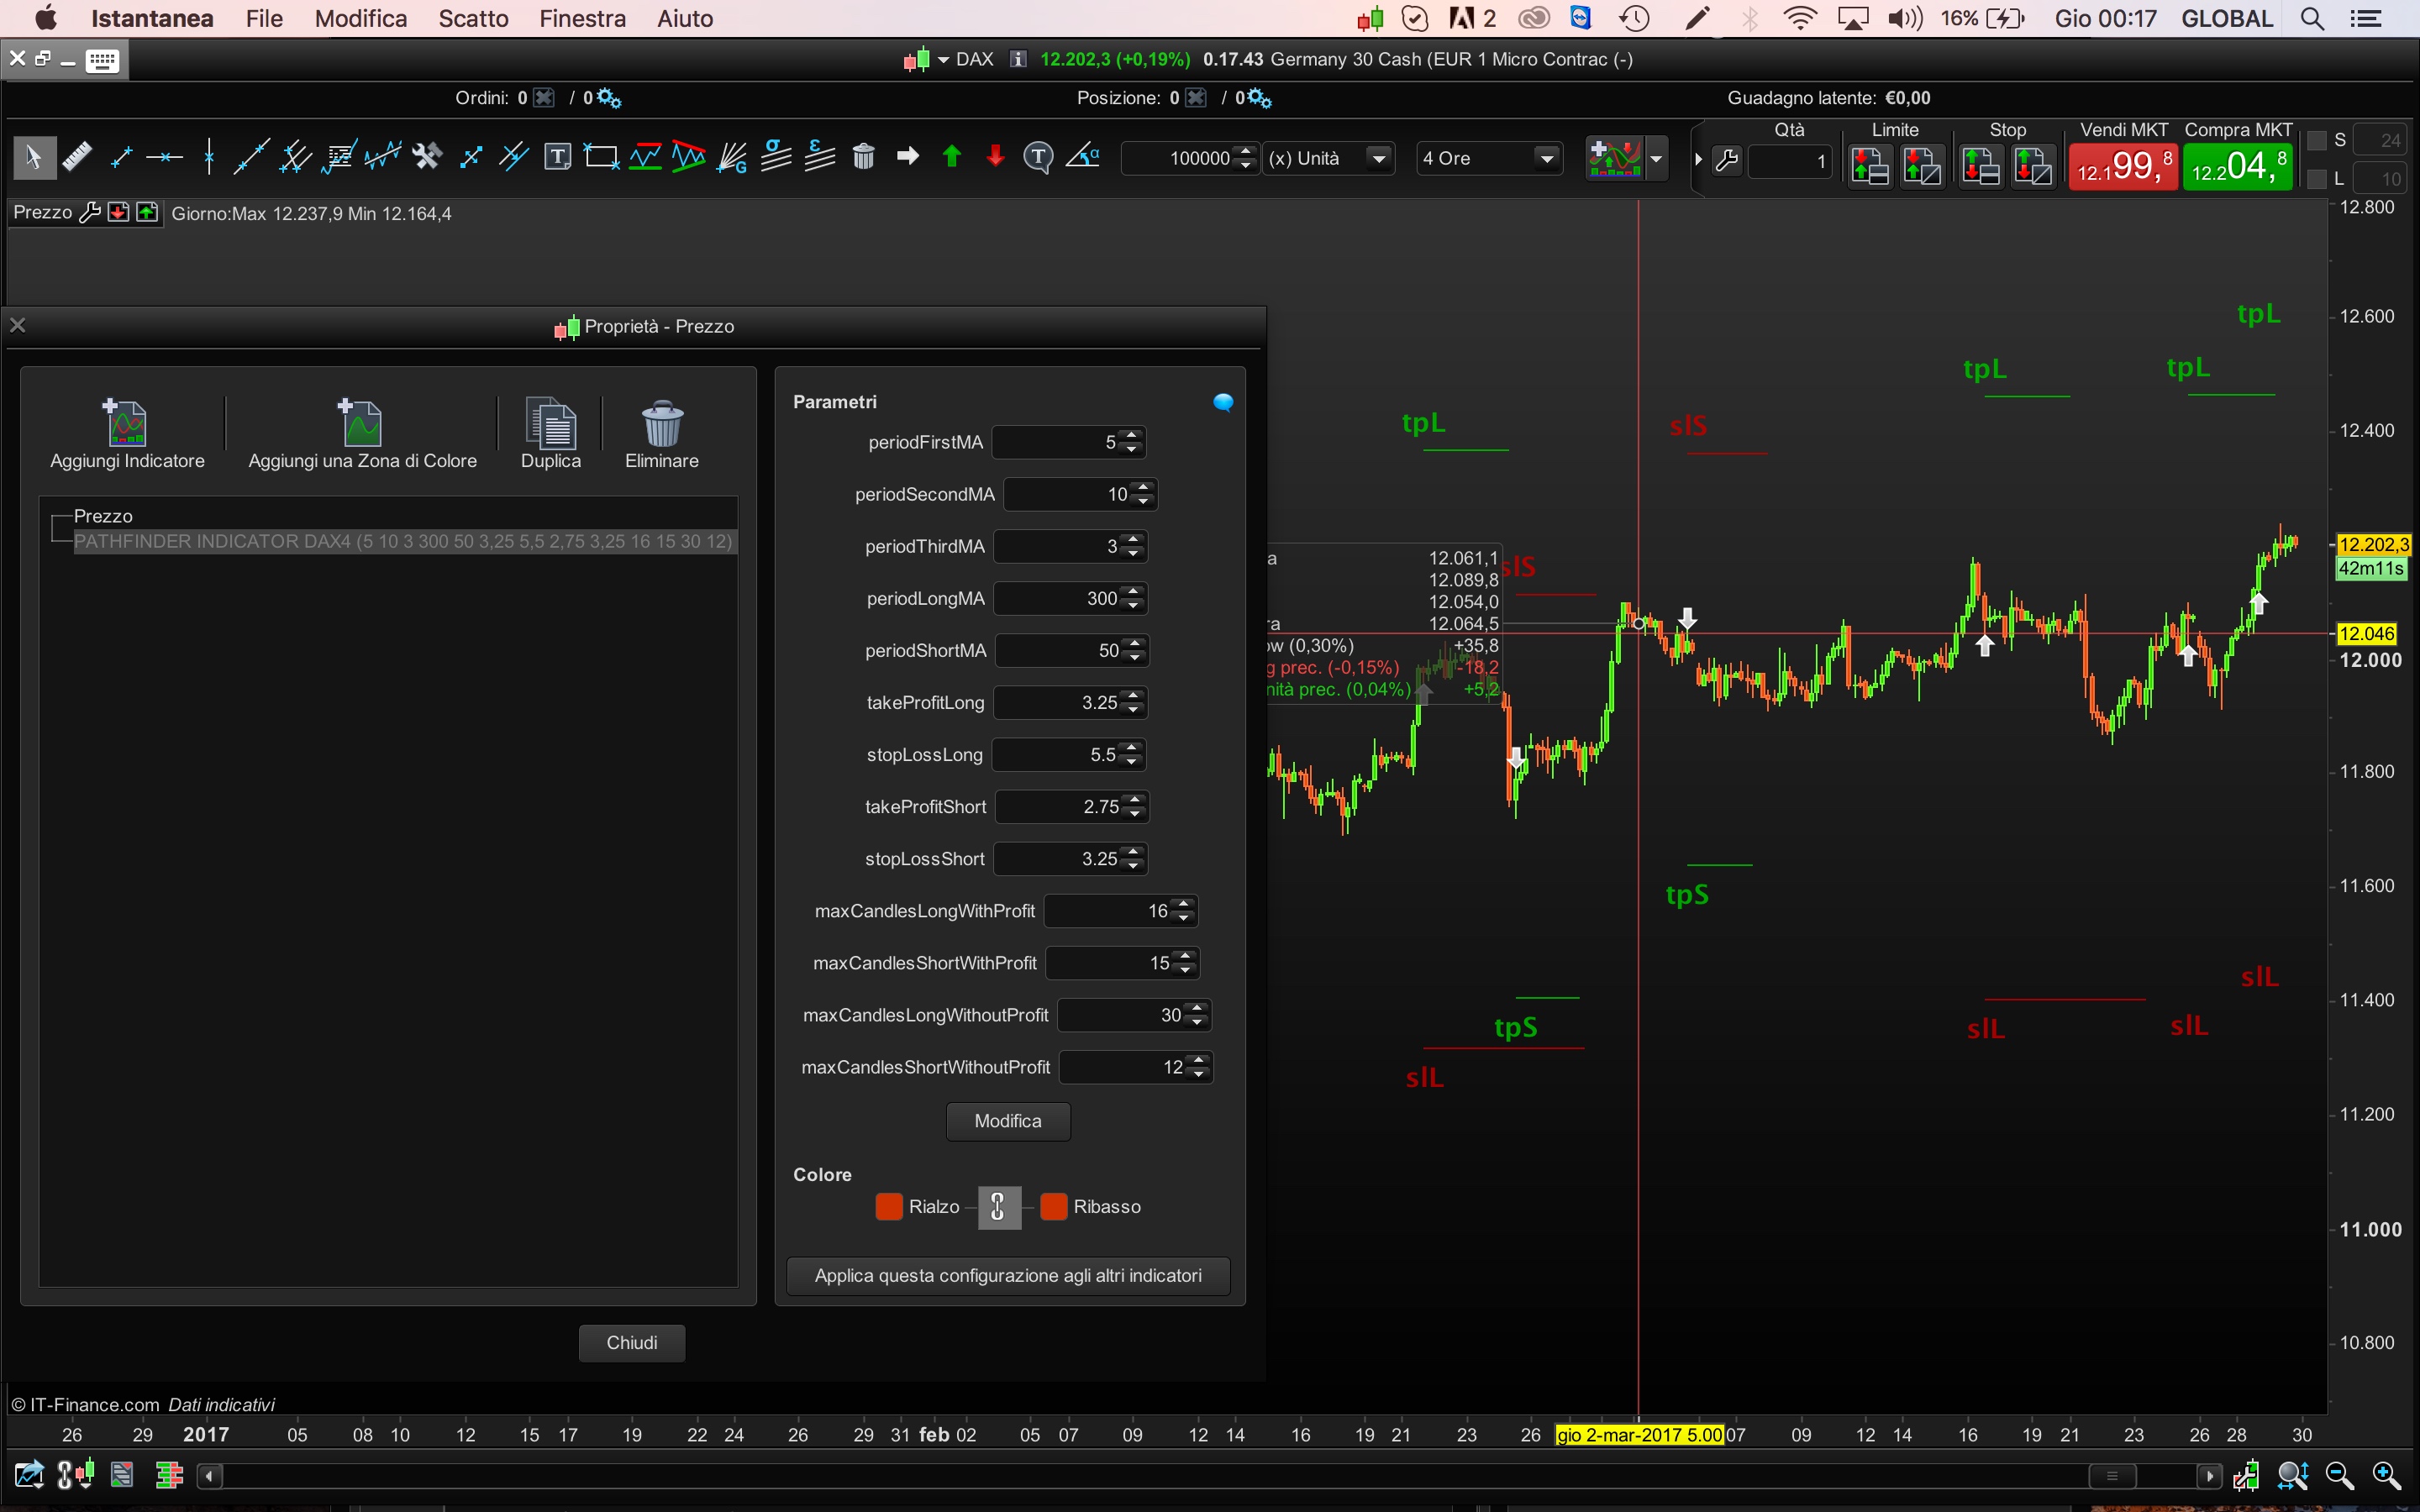Select the text annotation tool

(x=557, y=157)
